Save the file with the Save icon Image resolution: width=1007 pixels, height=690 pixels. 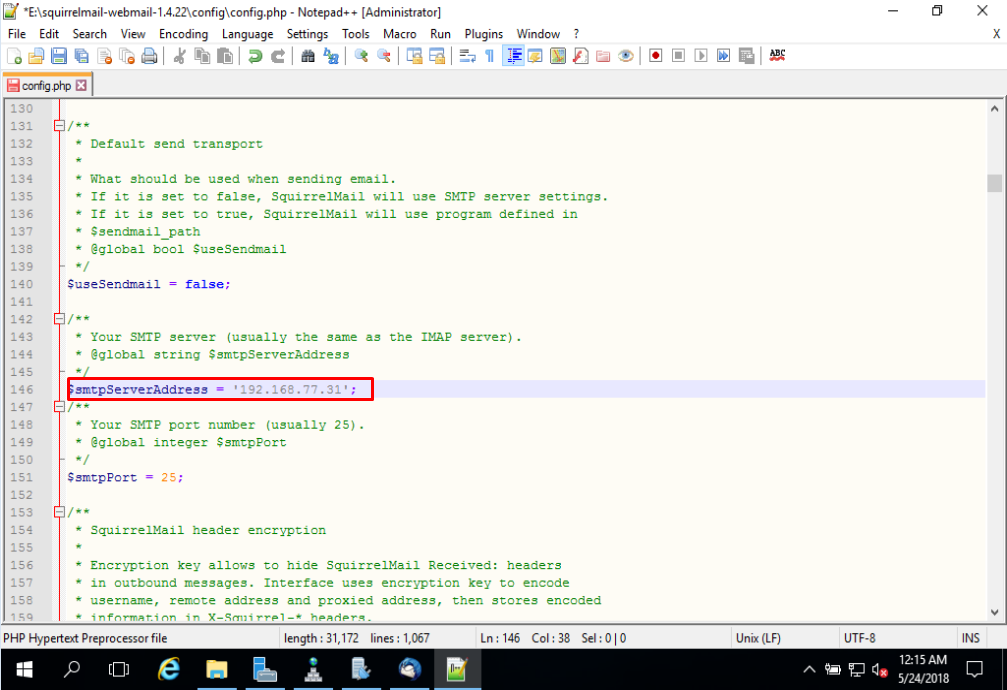(59, 57)
